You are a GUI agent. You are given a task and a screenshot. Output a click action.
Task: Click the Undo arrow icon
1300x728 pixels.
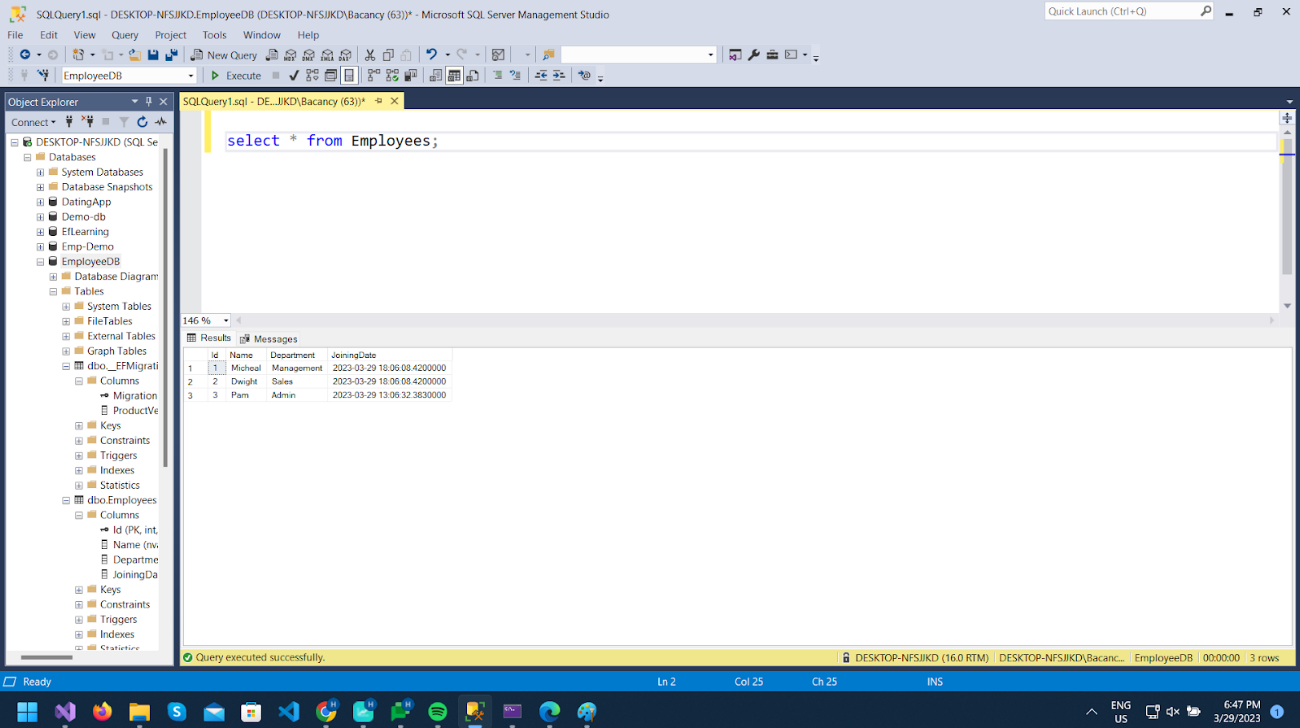[x=431, y=55]
